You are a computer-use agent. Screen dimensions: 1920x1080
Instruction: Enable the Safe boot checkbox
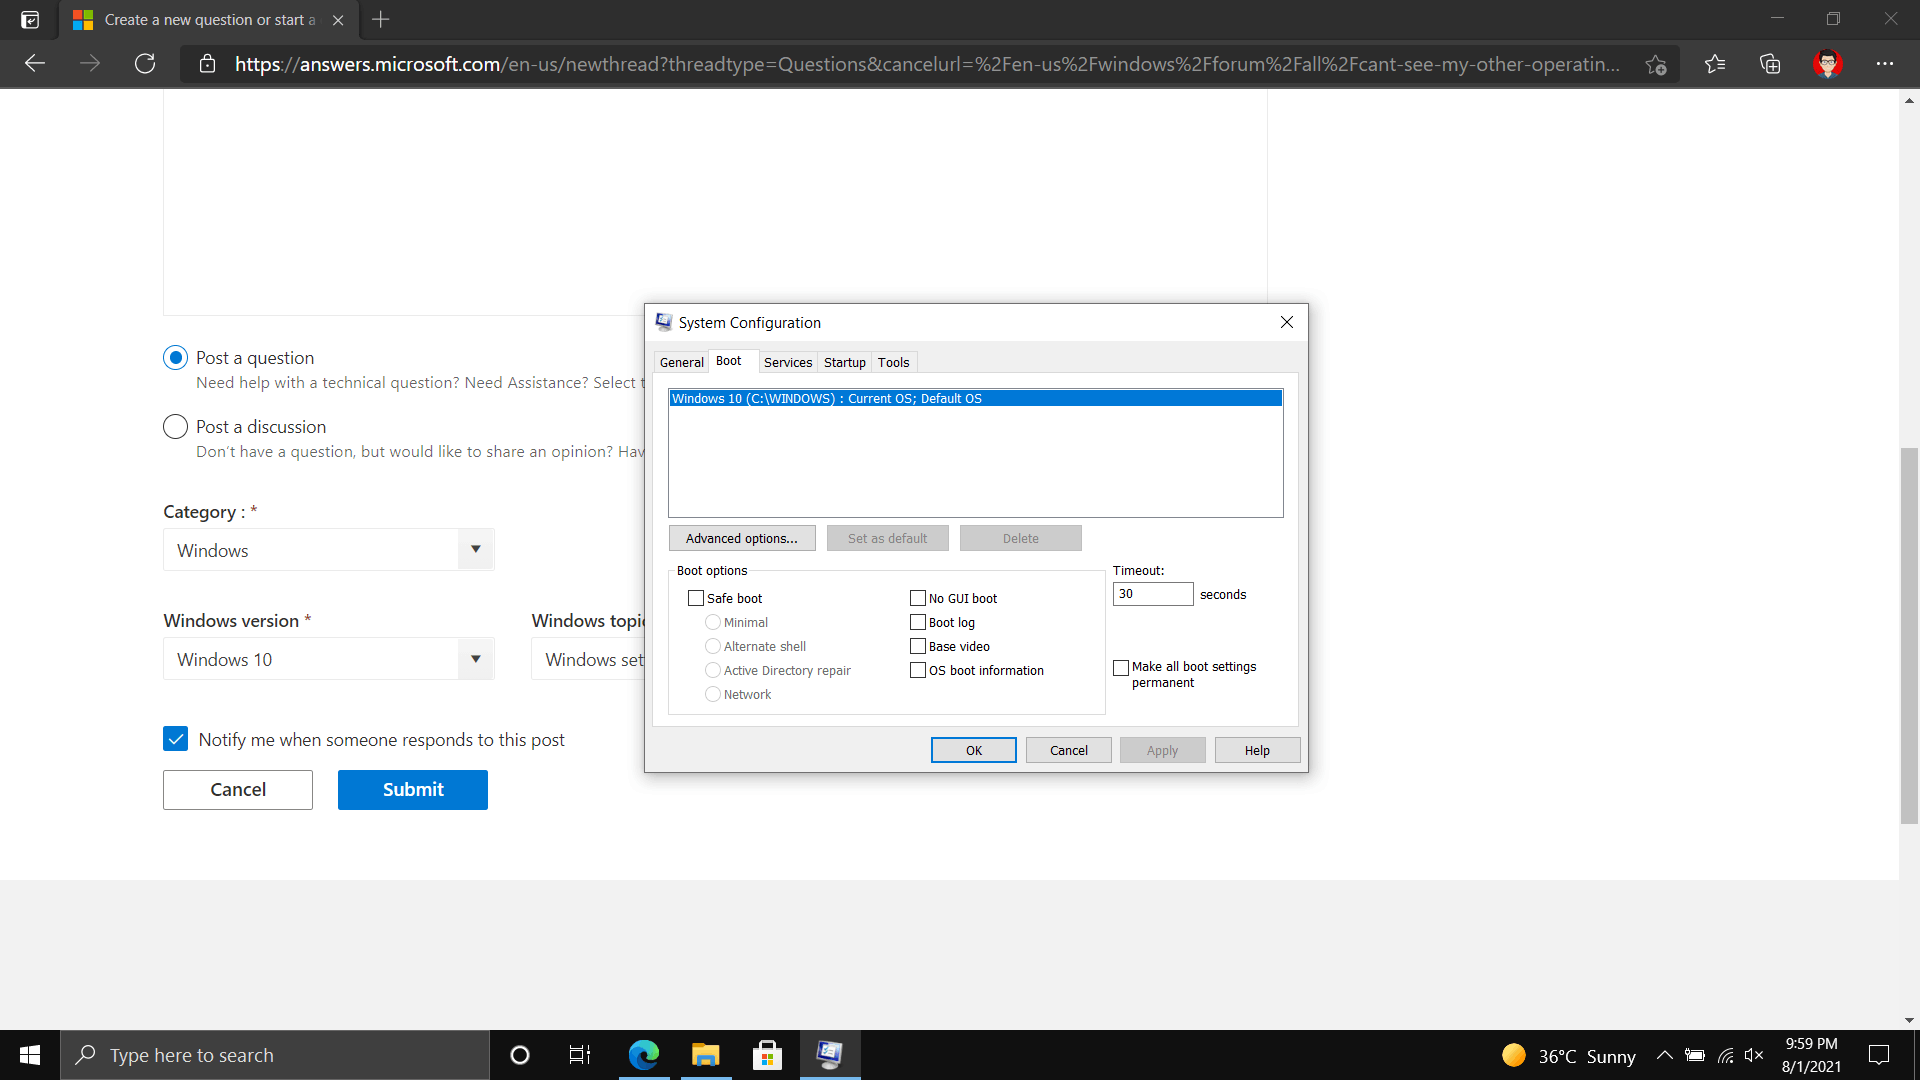tap(696, 598)
